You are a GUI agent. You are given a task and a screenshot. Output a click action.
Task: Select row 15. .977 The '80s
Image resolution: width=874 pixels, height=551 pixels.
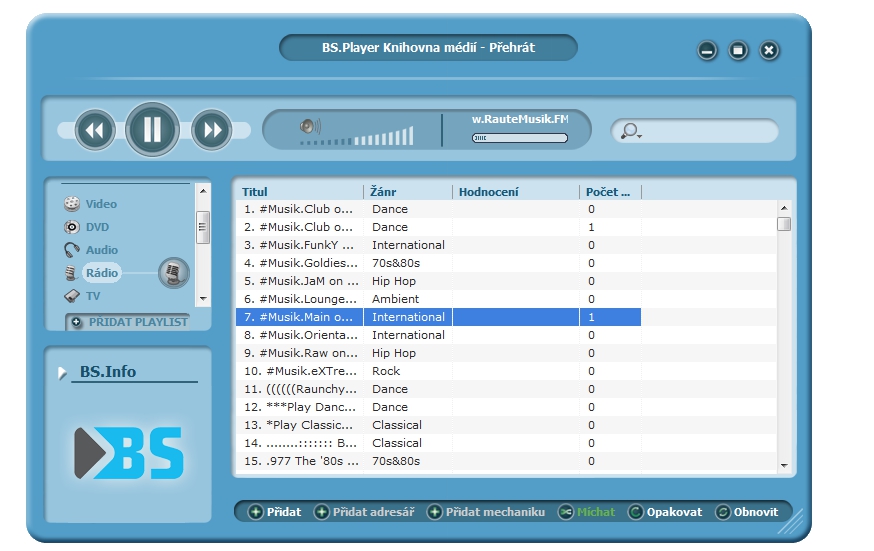pos(438,461)
